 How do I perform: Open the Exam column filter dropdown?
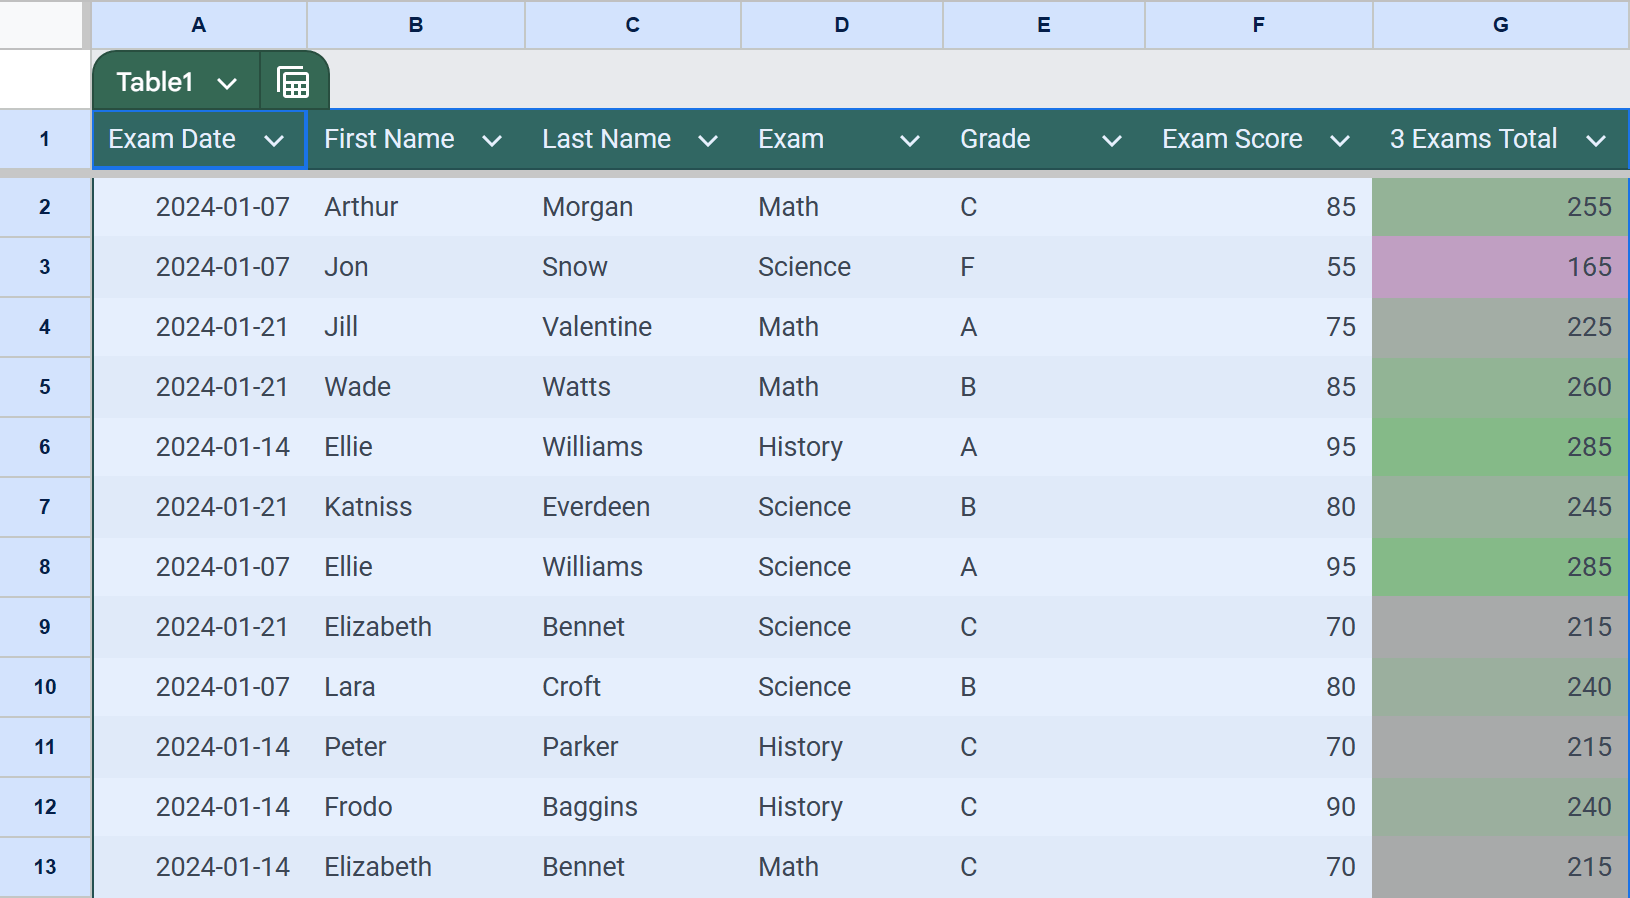click(909, 140)
